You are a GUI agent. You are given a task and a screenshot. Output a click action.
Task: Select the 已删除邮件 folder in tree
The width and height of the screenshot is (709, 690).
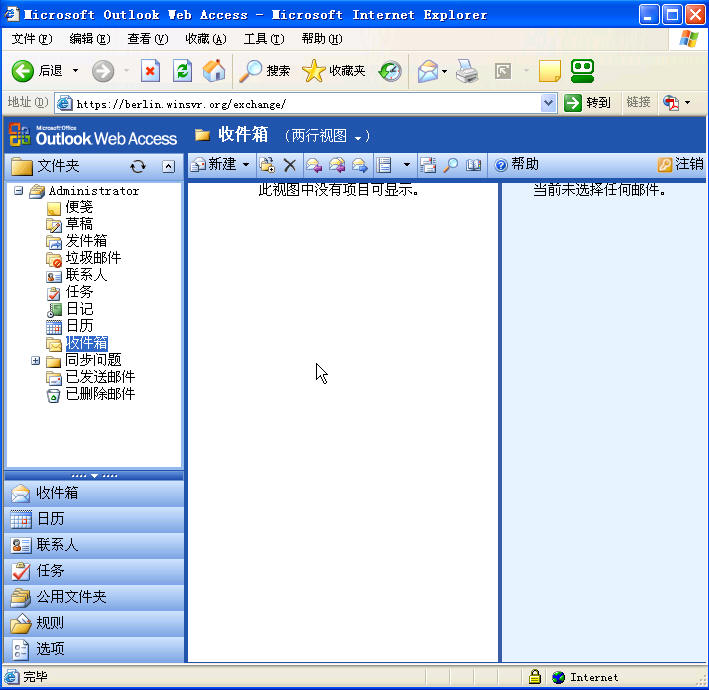99,394
